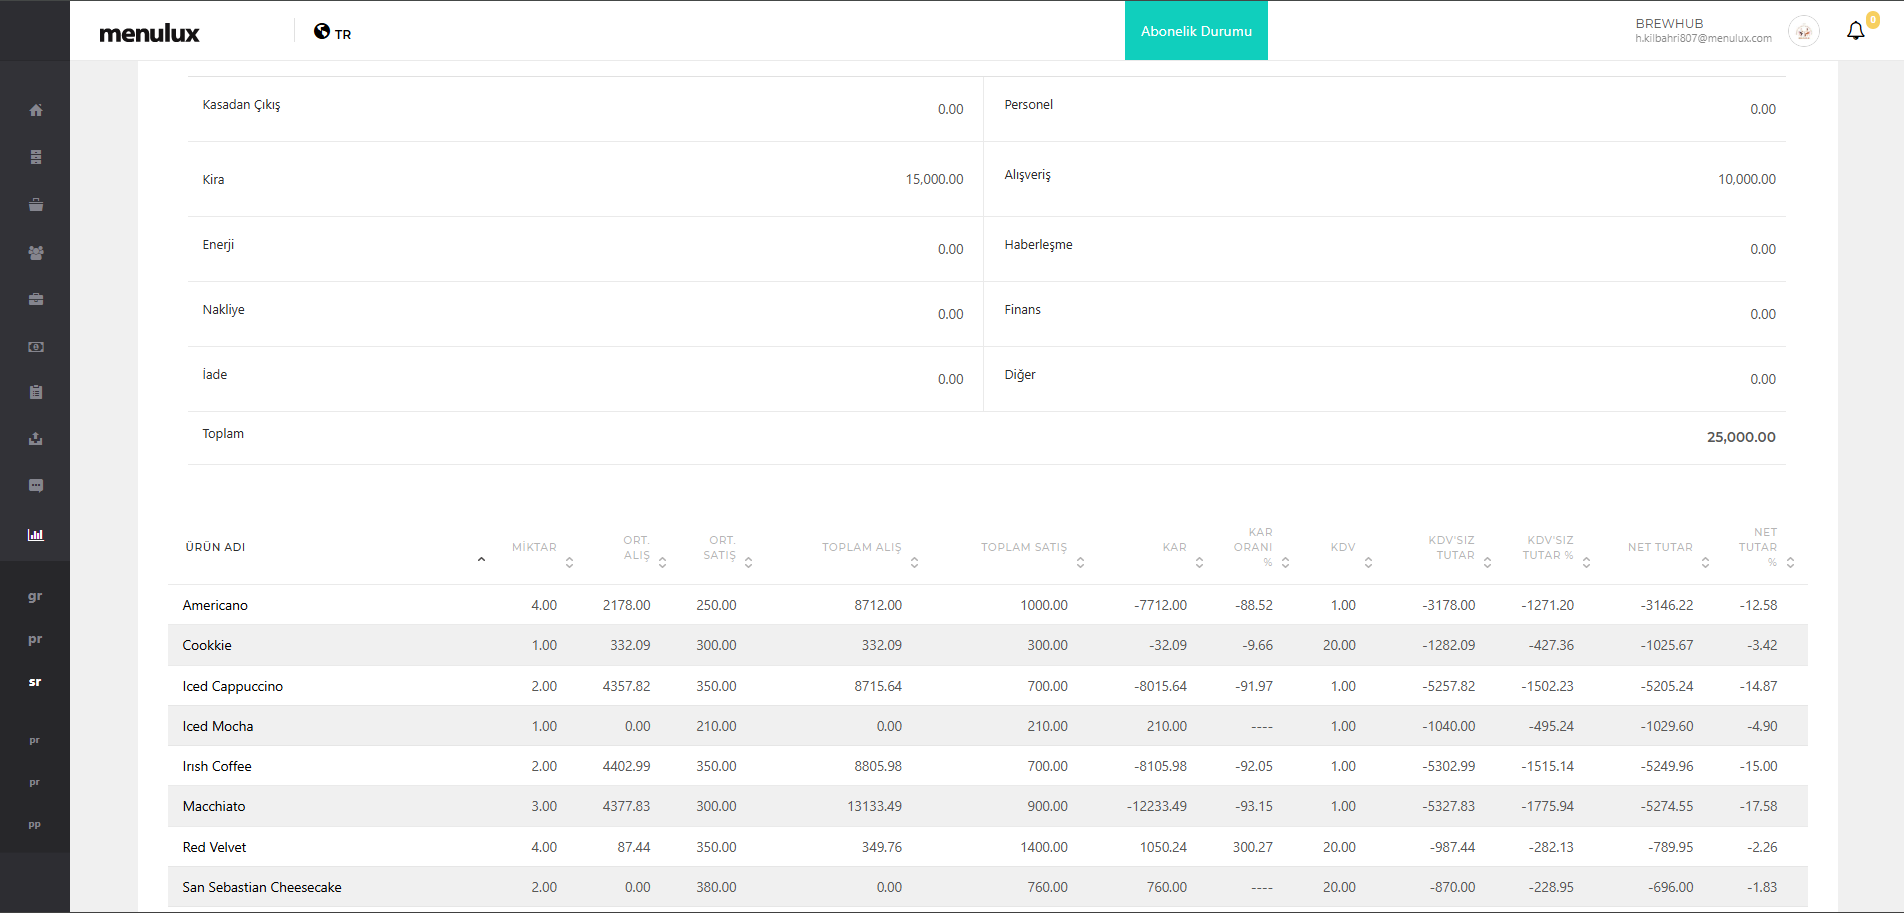Click the globe language icon
This screenshot has width=1904, height=913.
(x=322, y=32)
